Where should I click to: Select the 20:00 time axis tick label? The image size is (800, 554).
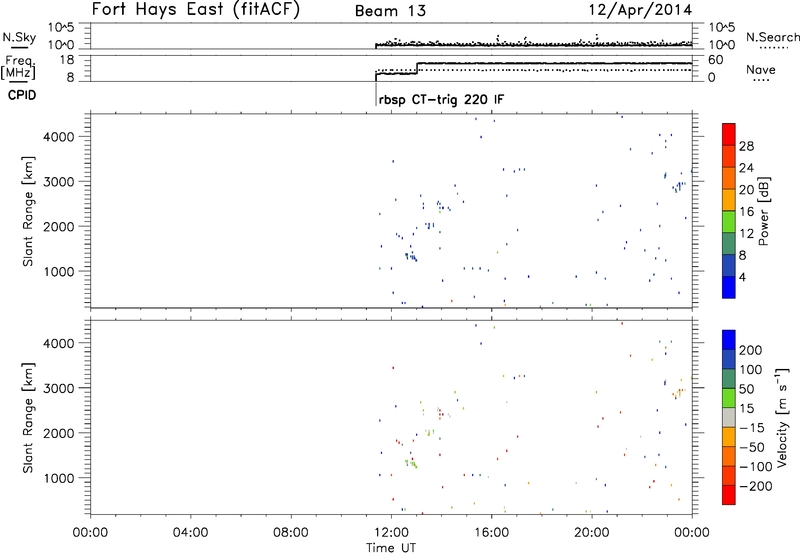[x=592, y=533]
